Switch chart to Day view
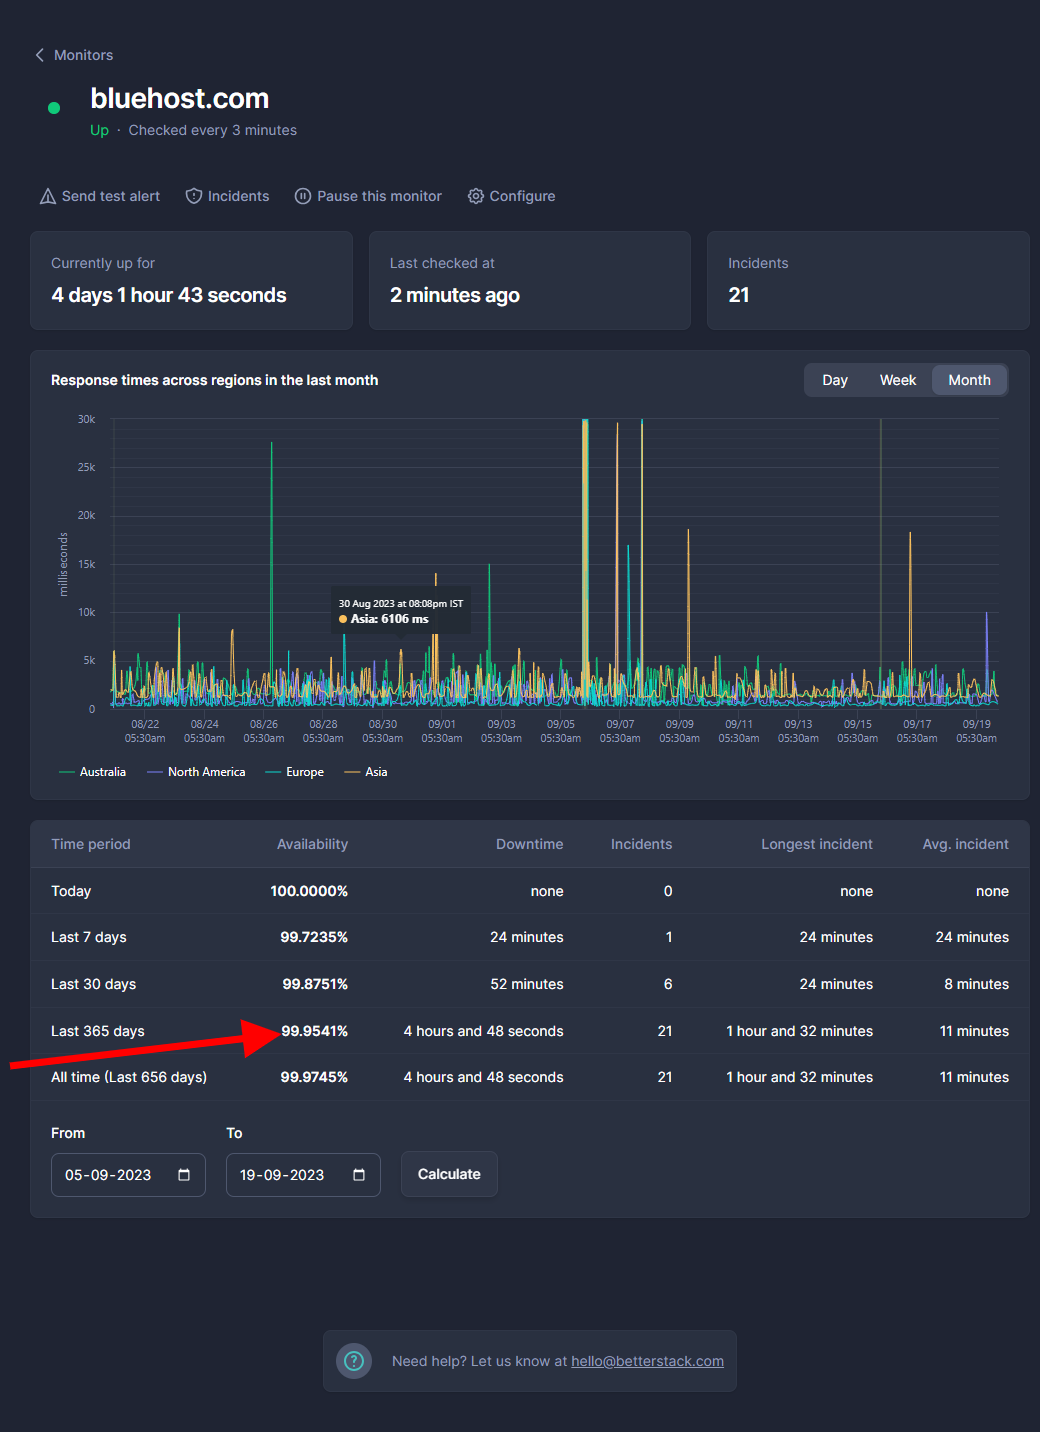The width and height of the screenshot is (1040, 1432). (835, 380)
